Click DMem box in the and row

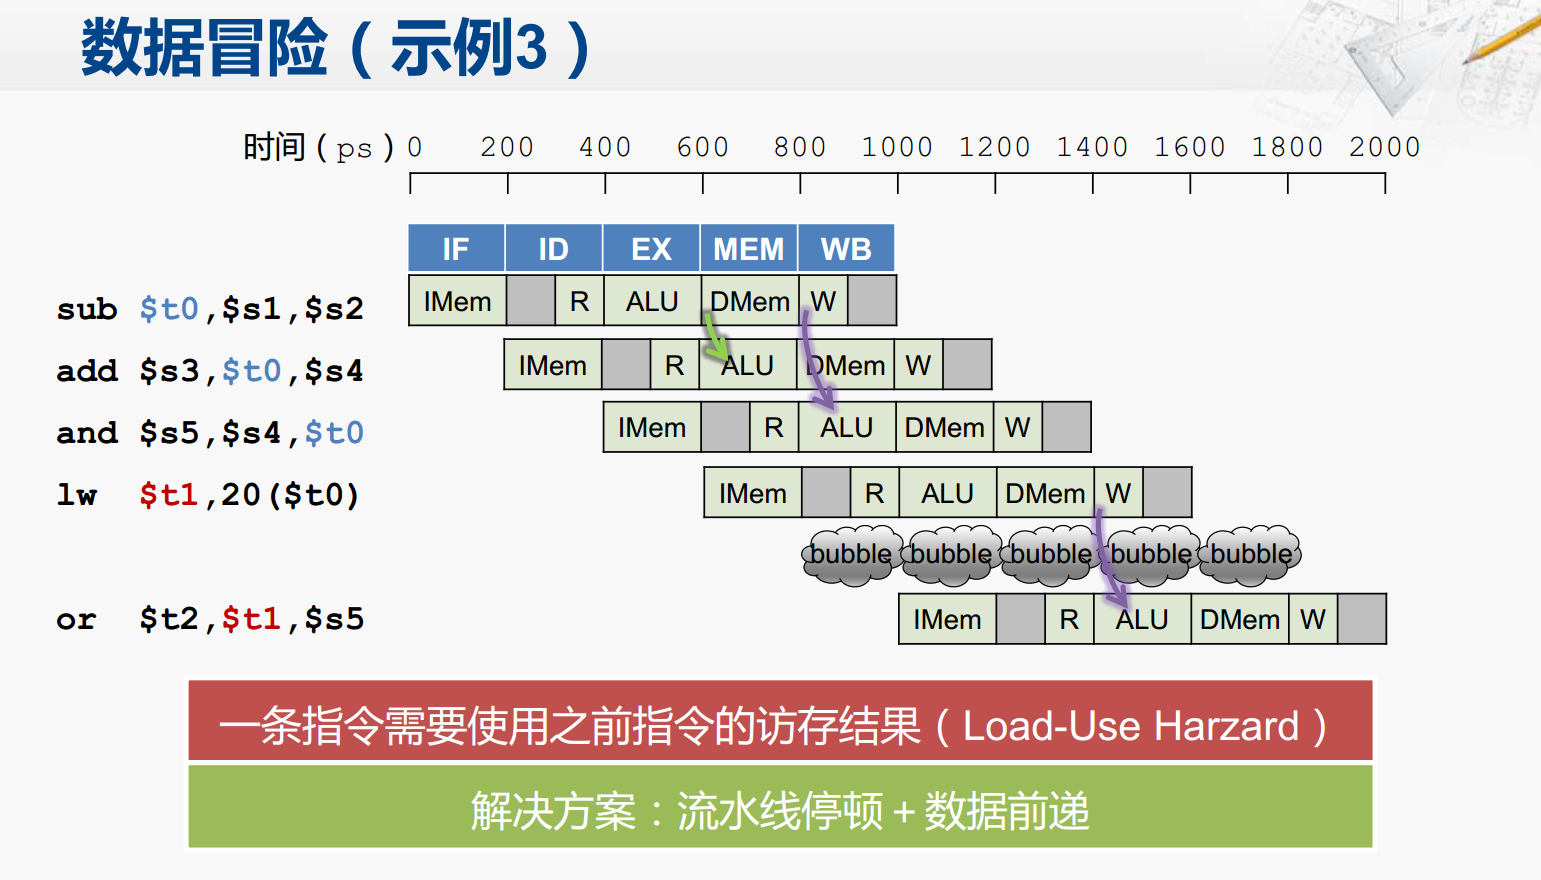[945, 427]
